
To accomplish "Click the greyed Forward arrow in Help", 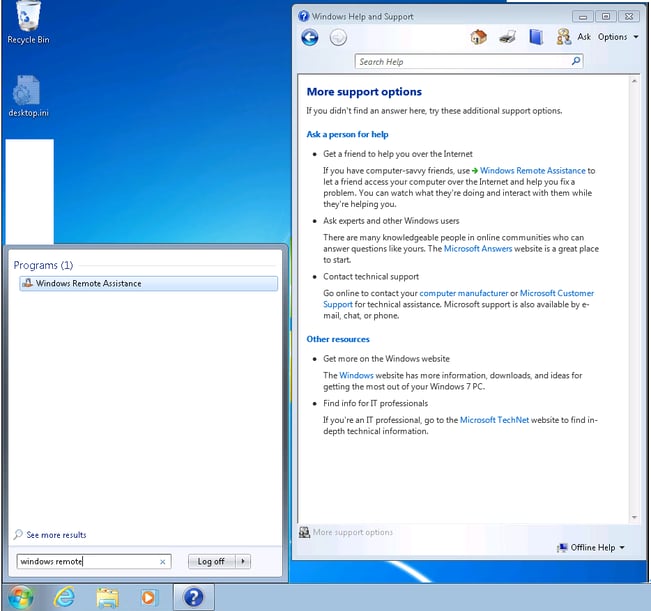I will pos(338,37).
